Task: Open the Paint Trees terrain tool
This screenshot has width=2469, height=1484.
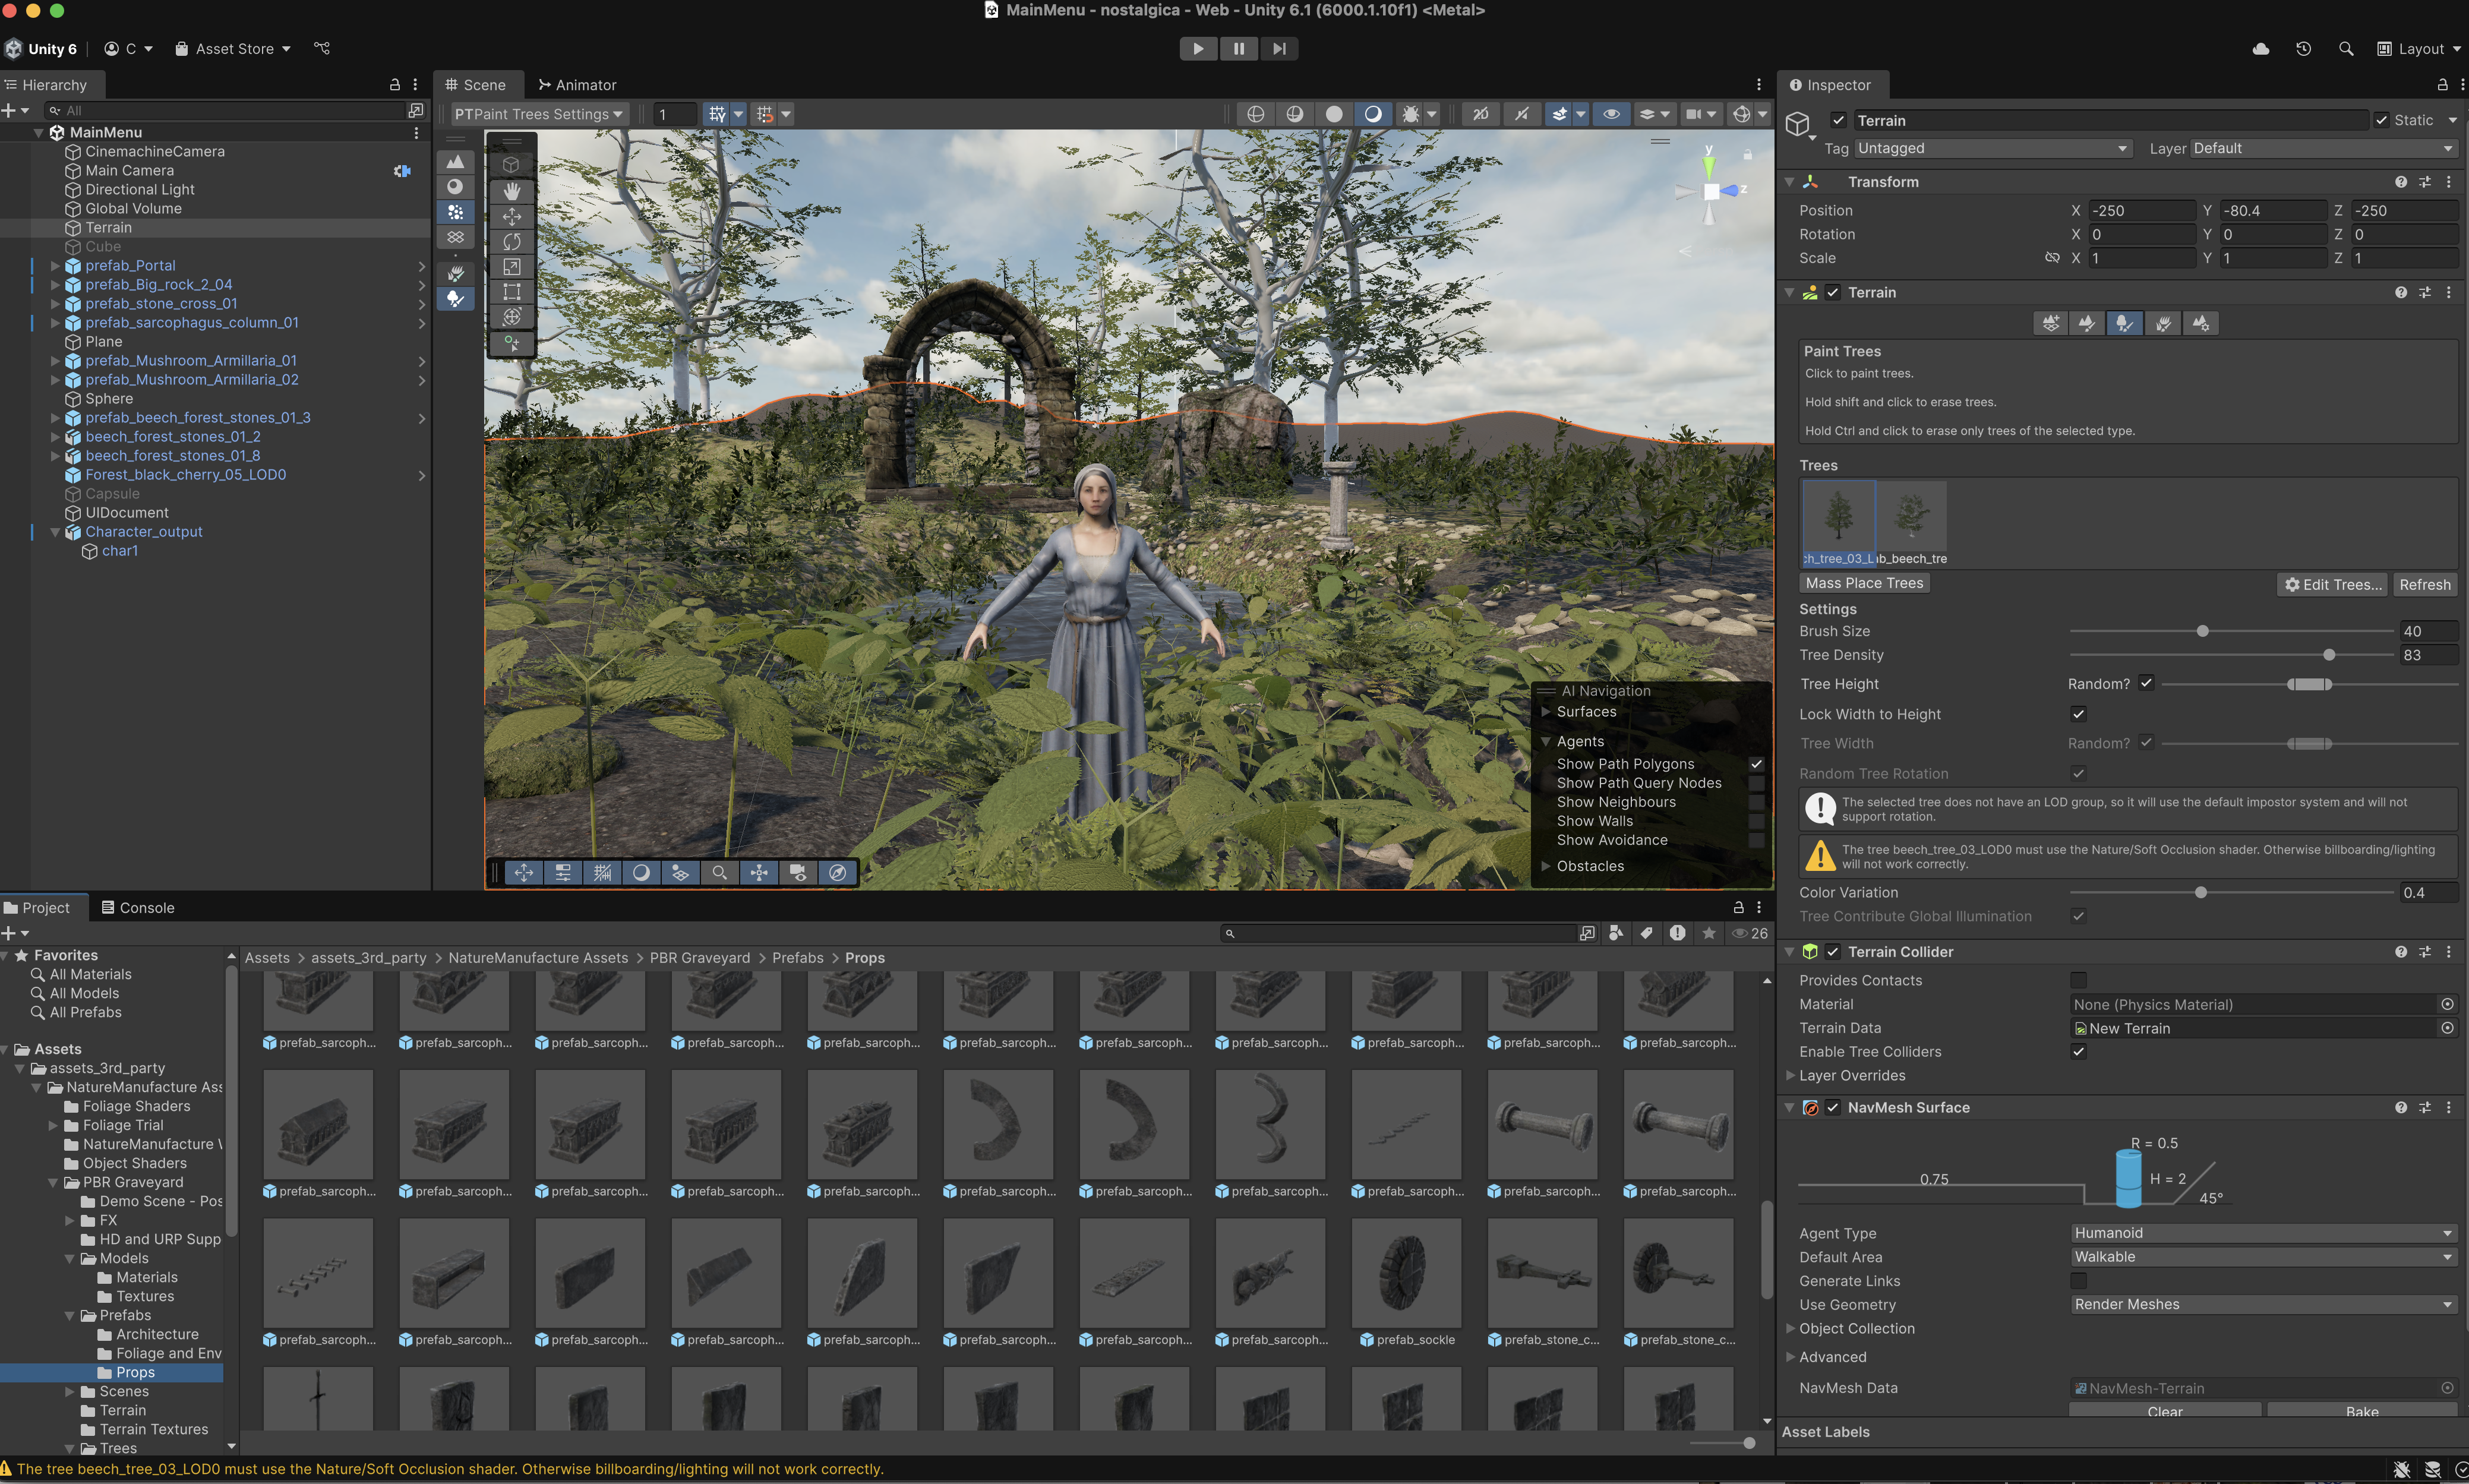Action: [2123, 323]
